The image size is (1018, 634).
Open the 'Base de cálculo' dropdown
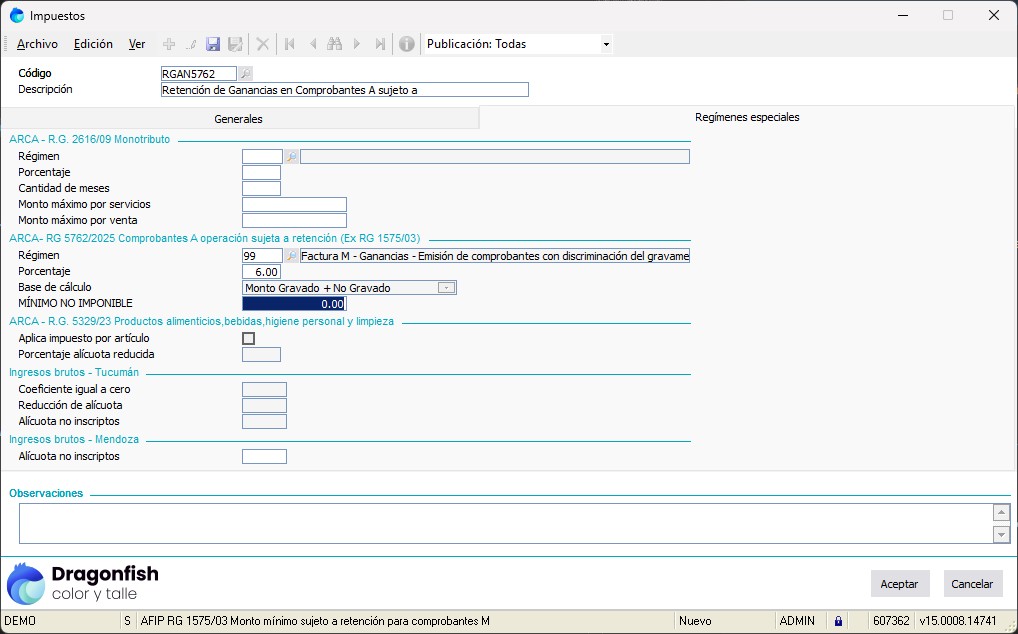tap(447, 288)
